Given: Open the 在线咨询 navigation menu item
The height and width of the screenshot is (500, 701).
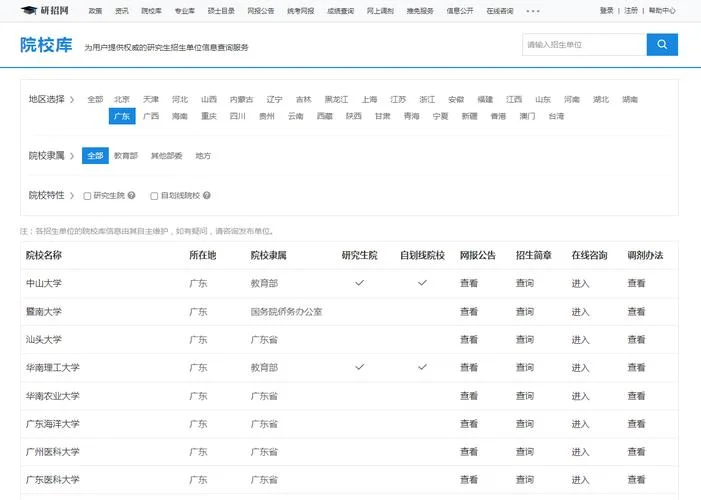Looking at the screenshot, I should coord(500,11).
